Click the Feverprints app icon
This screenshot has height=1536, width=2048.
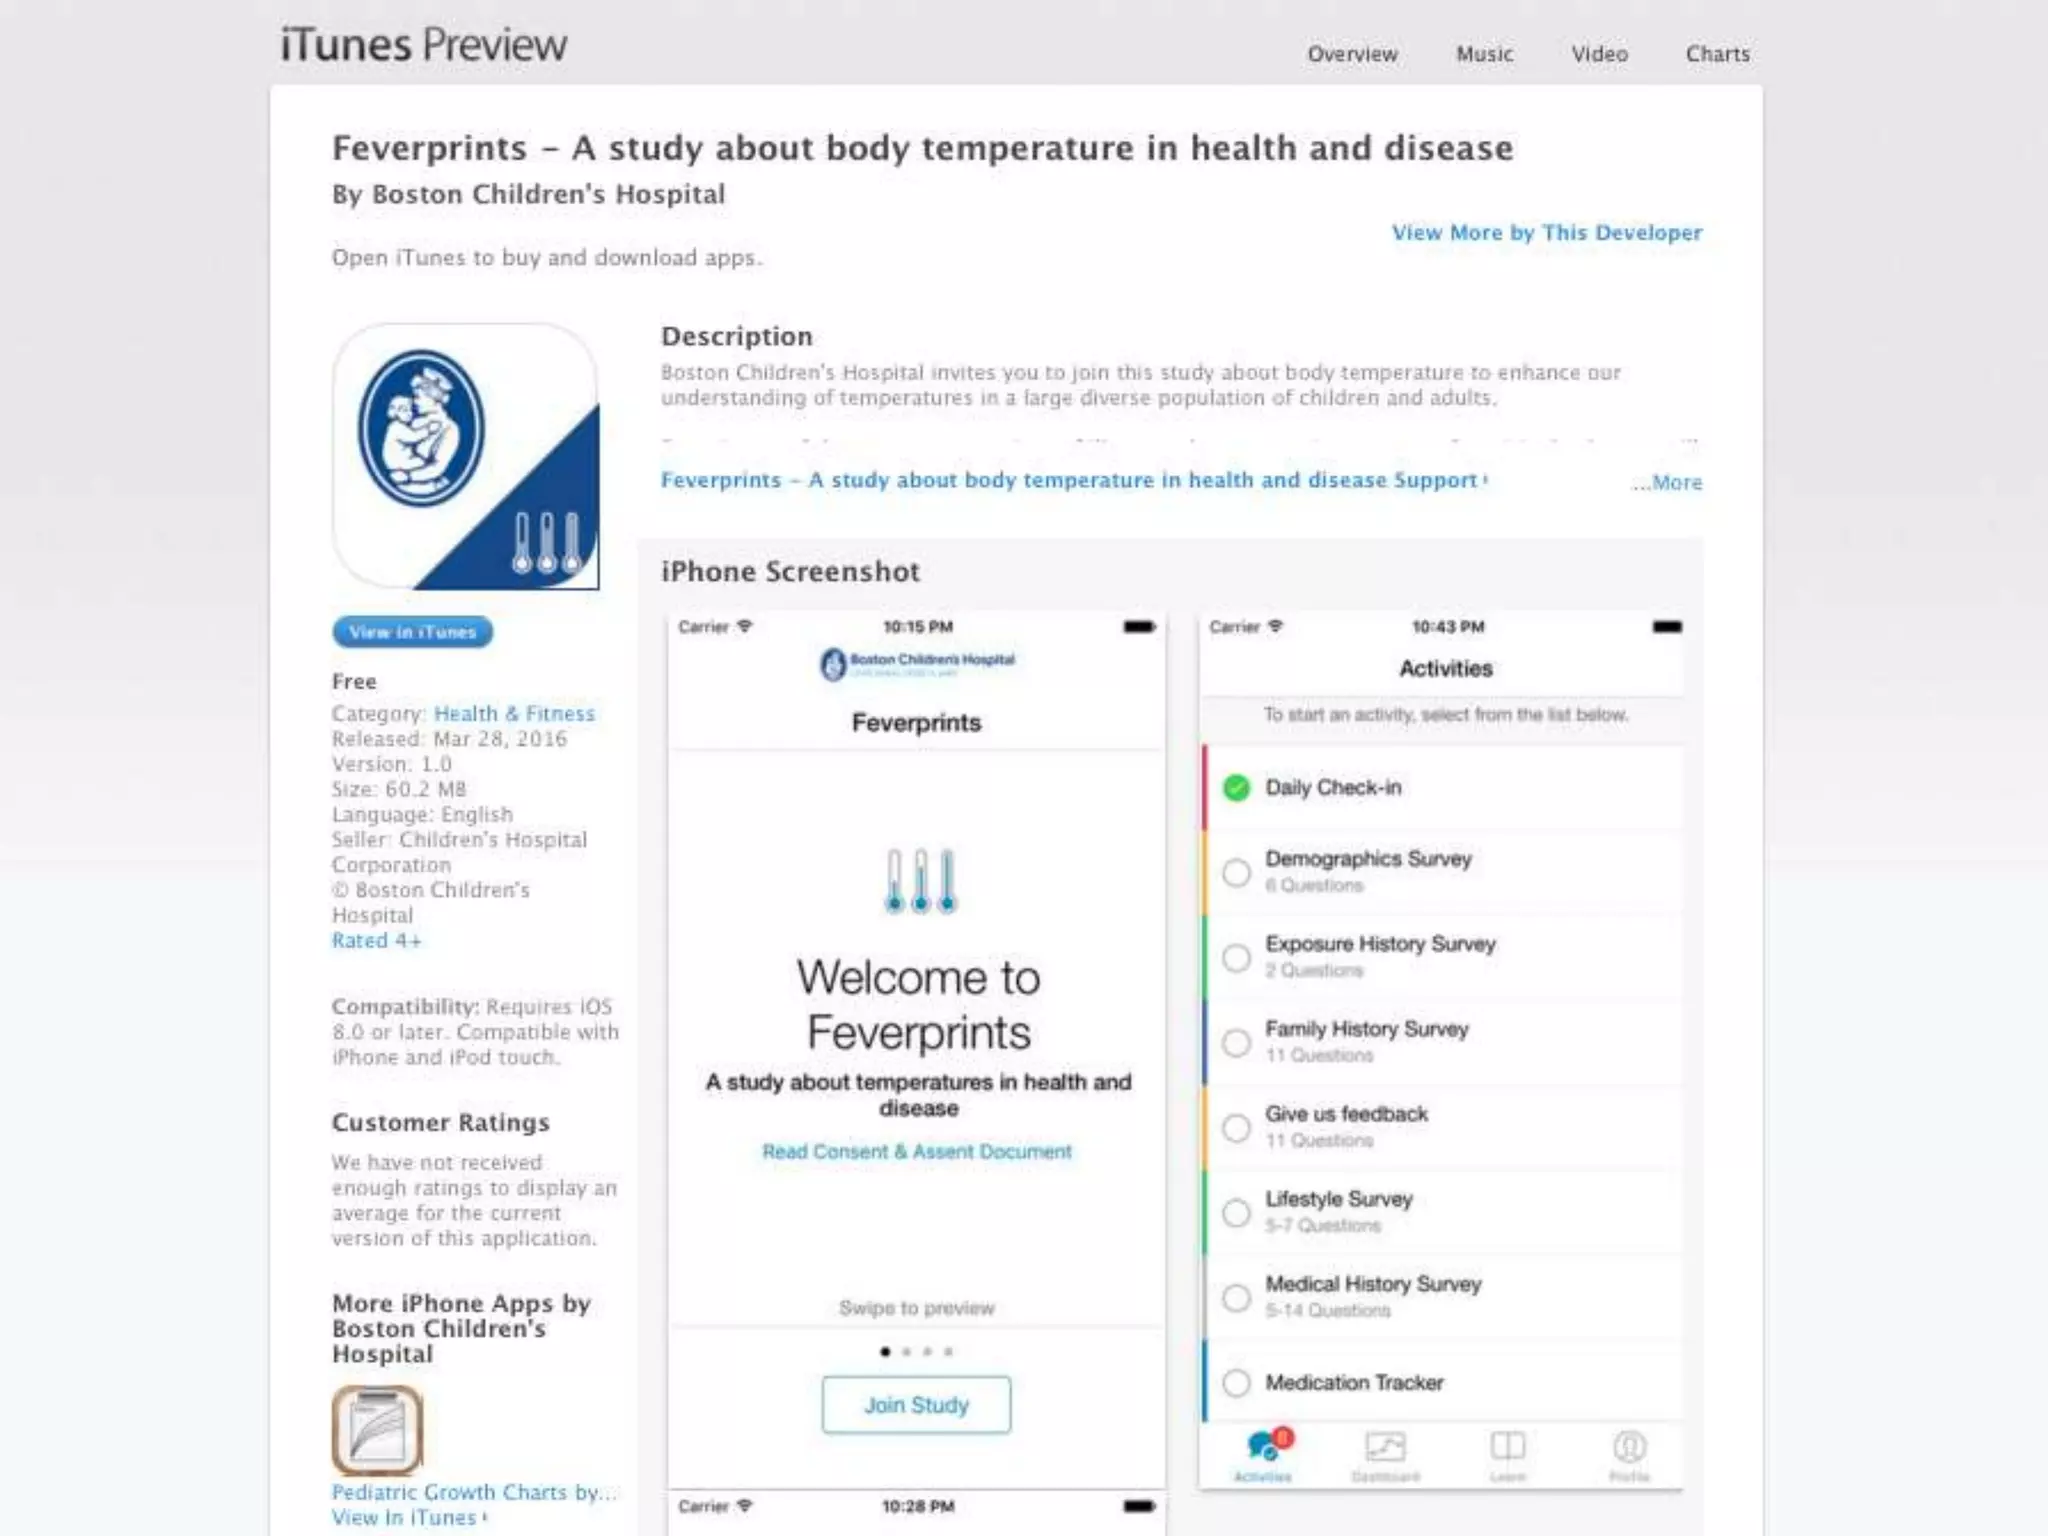[x=466, y=456]
